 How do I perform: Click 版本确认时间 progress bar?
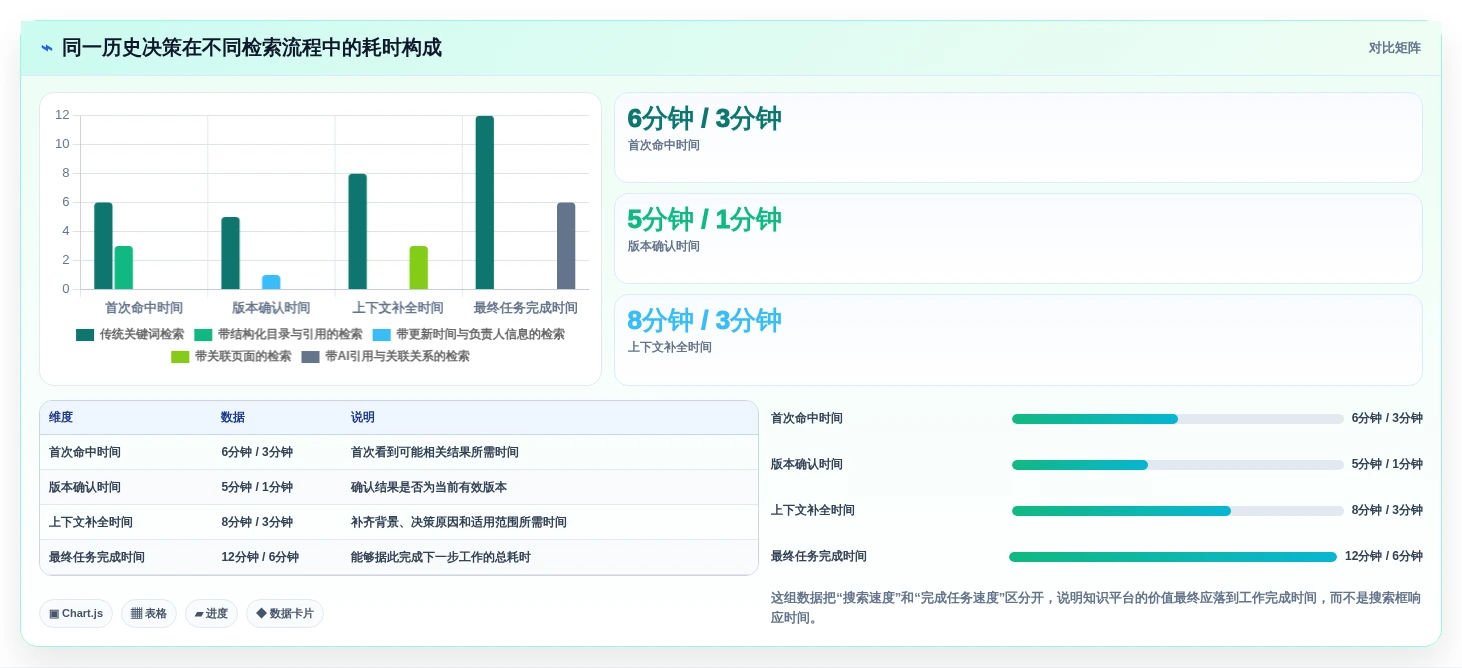pyautogui.click(x=1178, y=465)
